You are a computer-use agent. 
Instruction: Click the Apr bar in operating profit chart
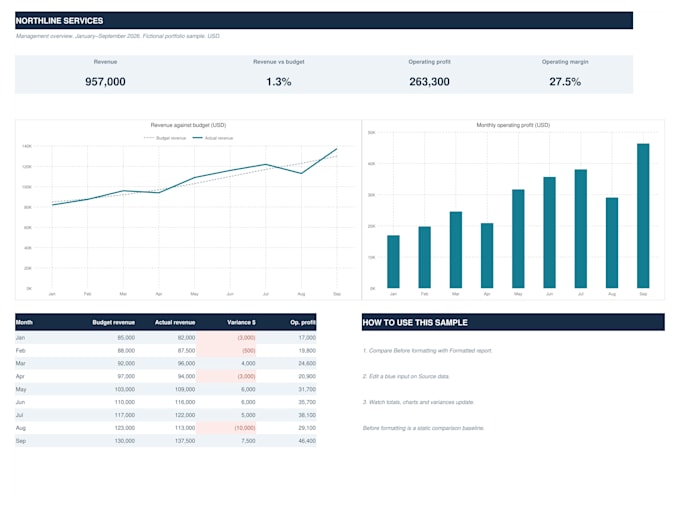click(x=487, y=255)
